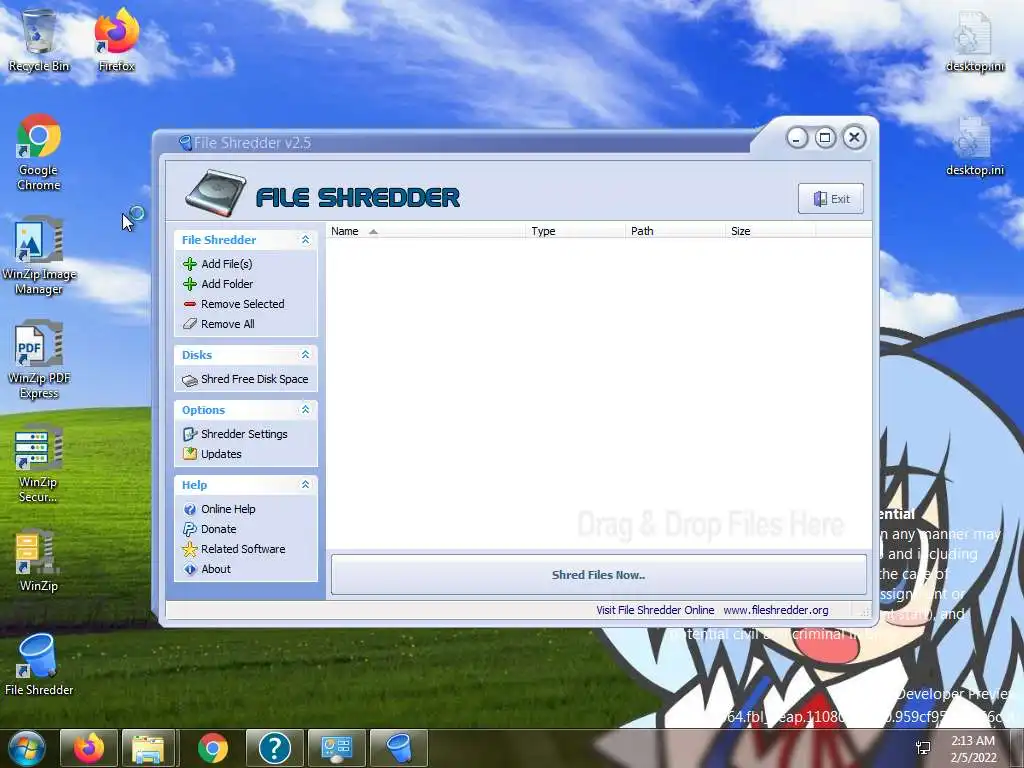The height and width of the screenshot is (768, 1024).
Task: Click the blue question mark taskbar icon
Action: (274, 748)
